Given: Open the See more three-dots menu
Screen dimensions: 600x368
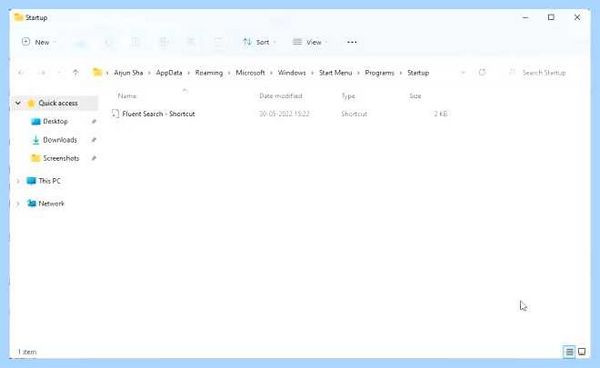Looking at the screenshot, I should coord(352,42).
